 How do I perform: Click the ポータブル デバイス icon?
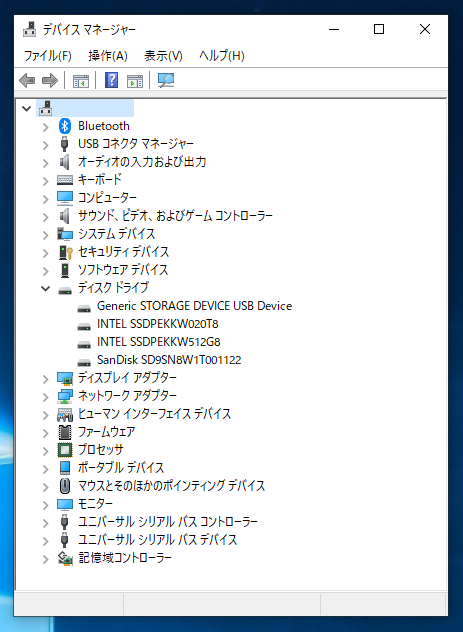click(x=64, y=468)
